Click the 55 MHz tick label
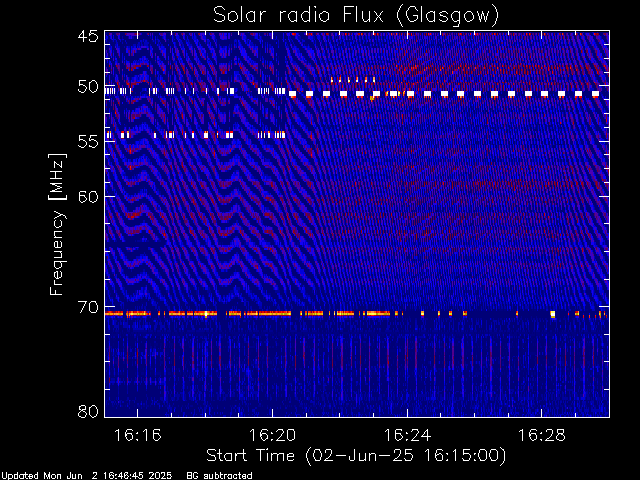 [88, 142]
